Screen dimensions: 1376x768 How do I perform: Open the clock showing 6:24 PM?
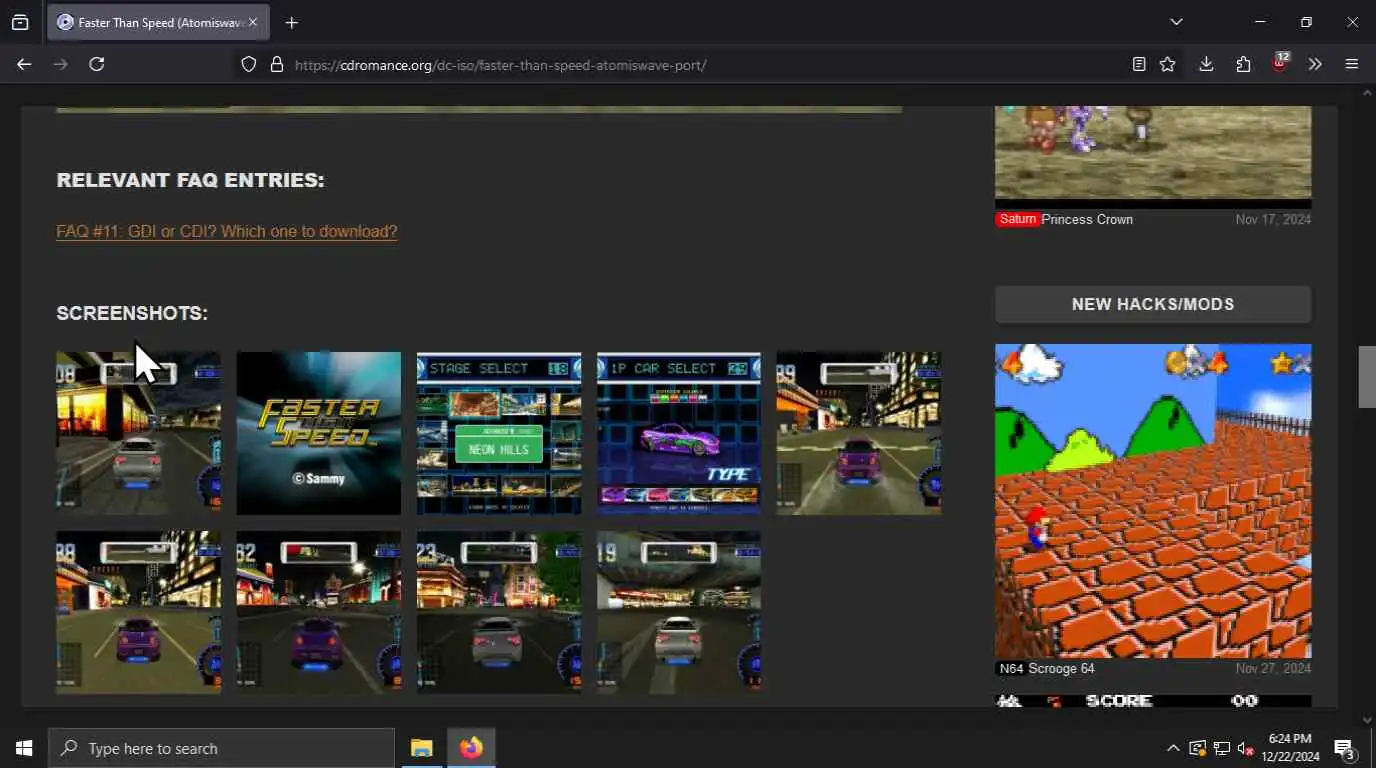tap(1290, 748)
